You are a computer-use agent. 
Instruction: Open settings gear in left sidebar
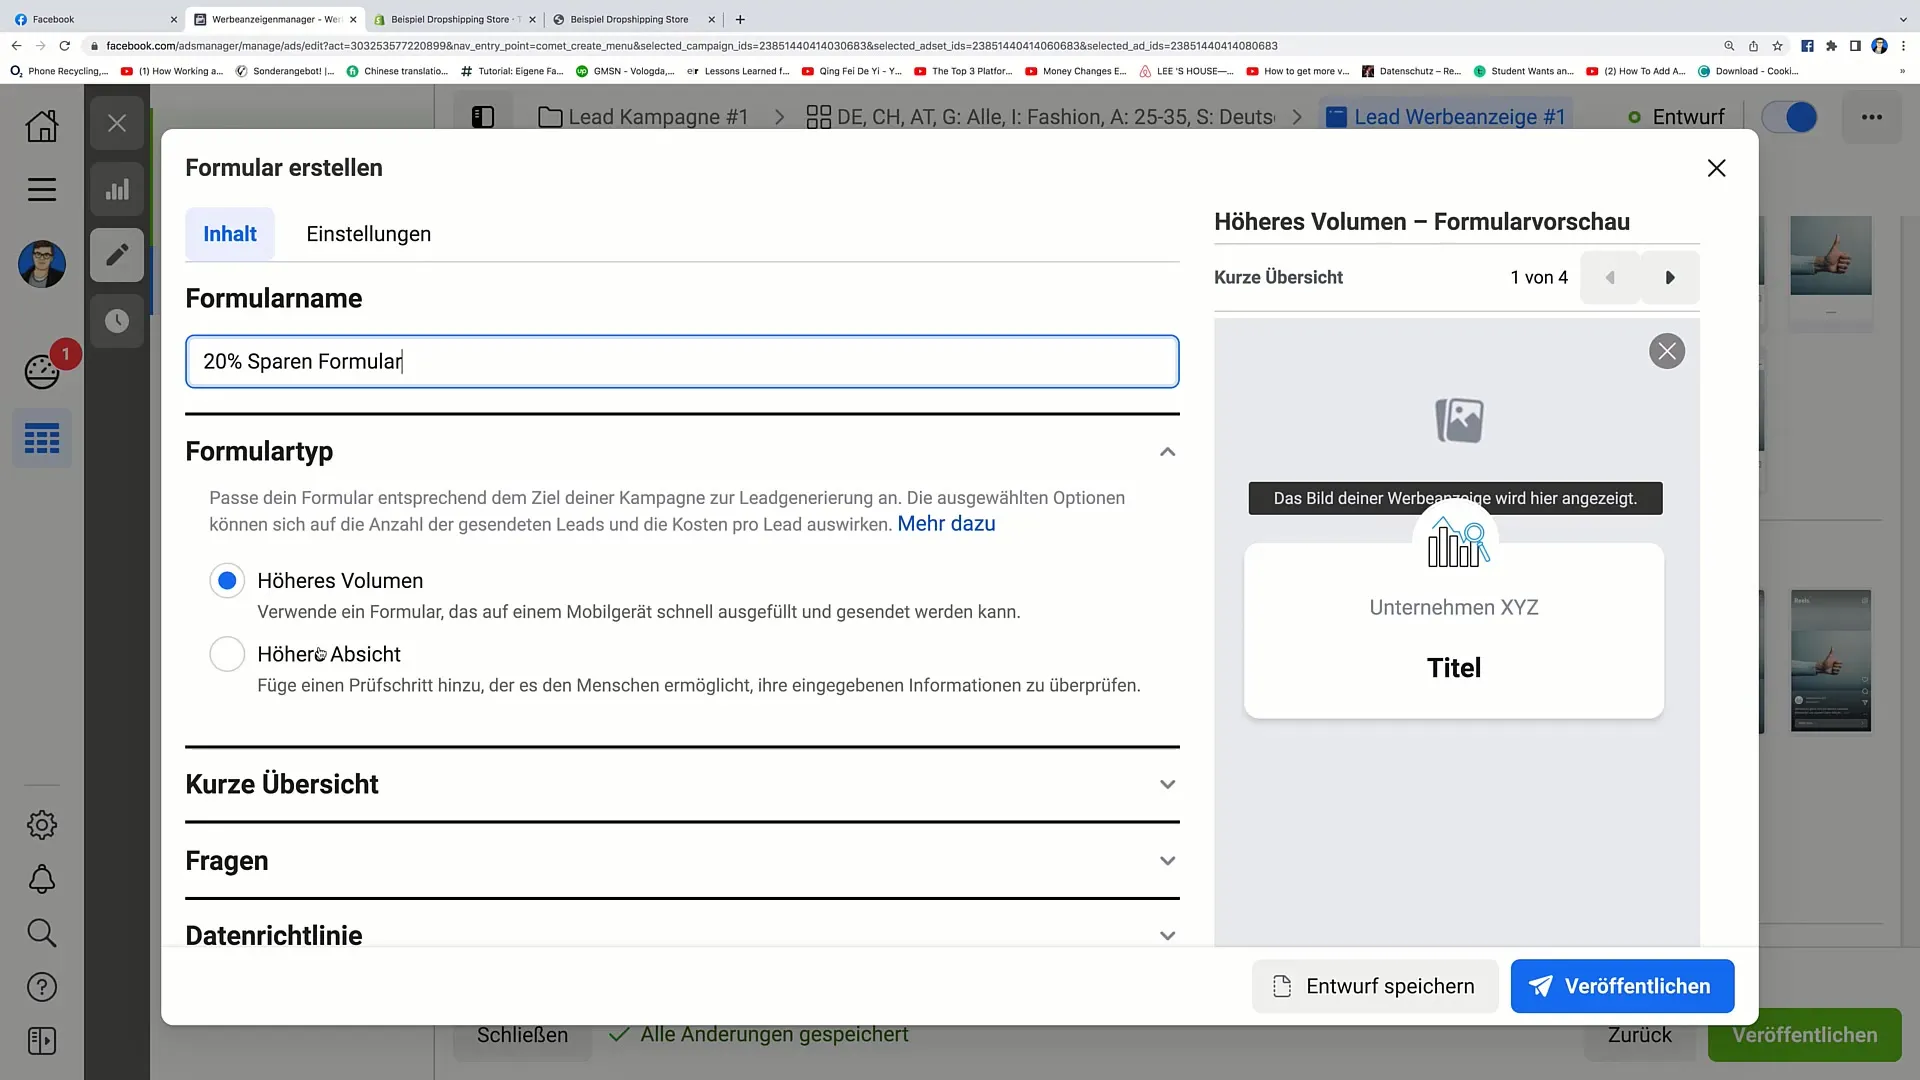[42, 825]
